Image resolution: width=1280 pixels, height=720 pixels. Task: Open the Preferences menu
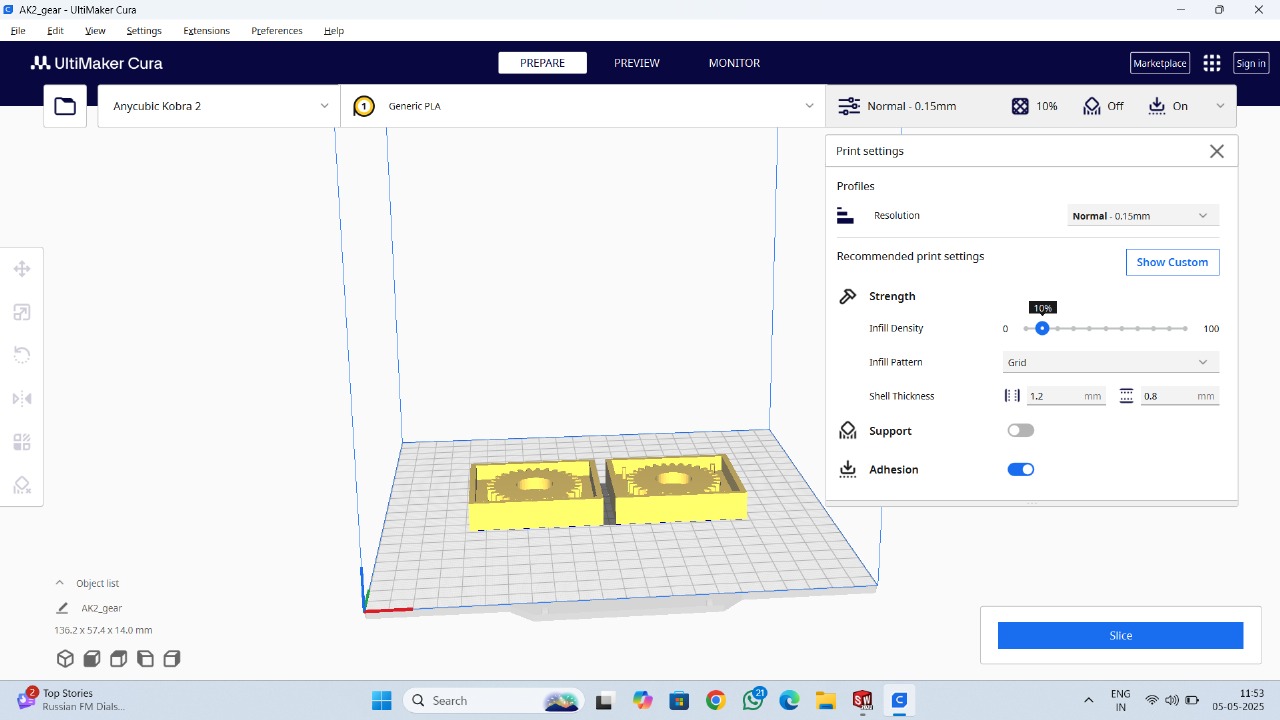[277, 31]
